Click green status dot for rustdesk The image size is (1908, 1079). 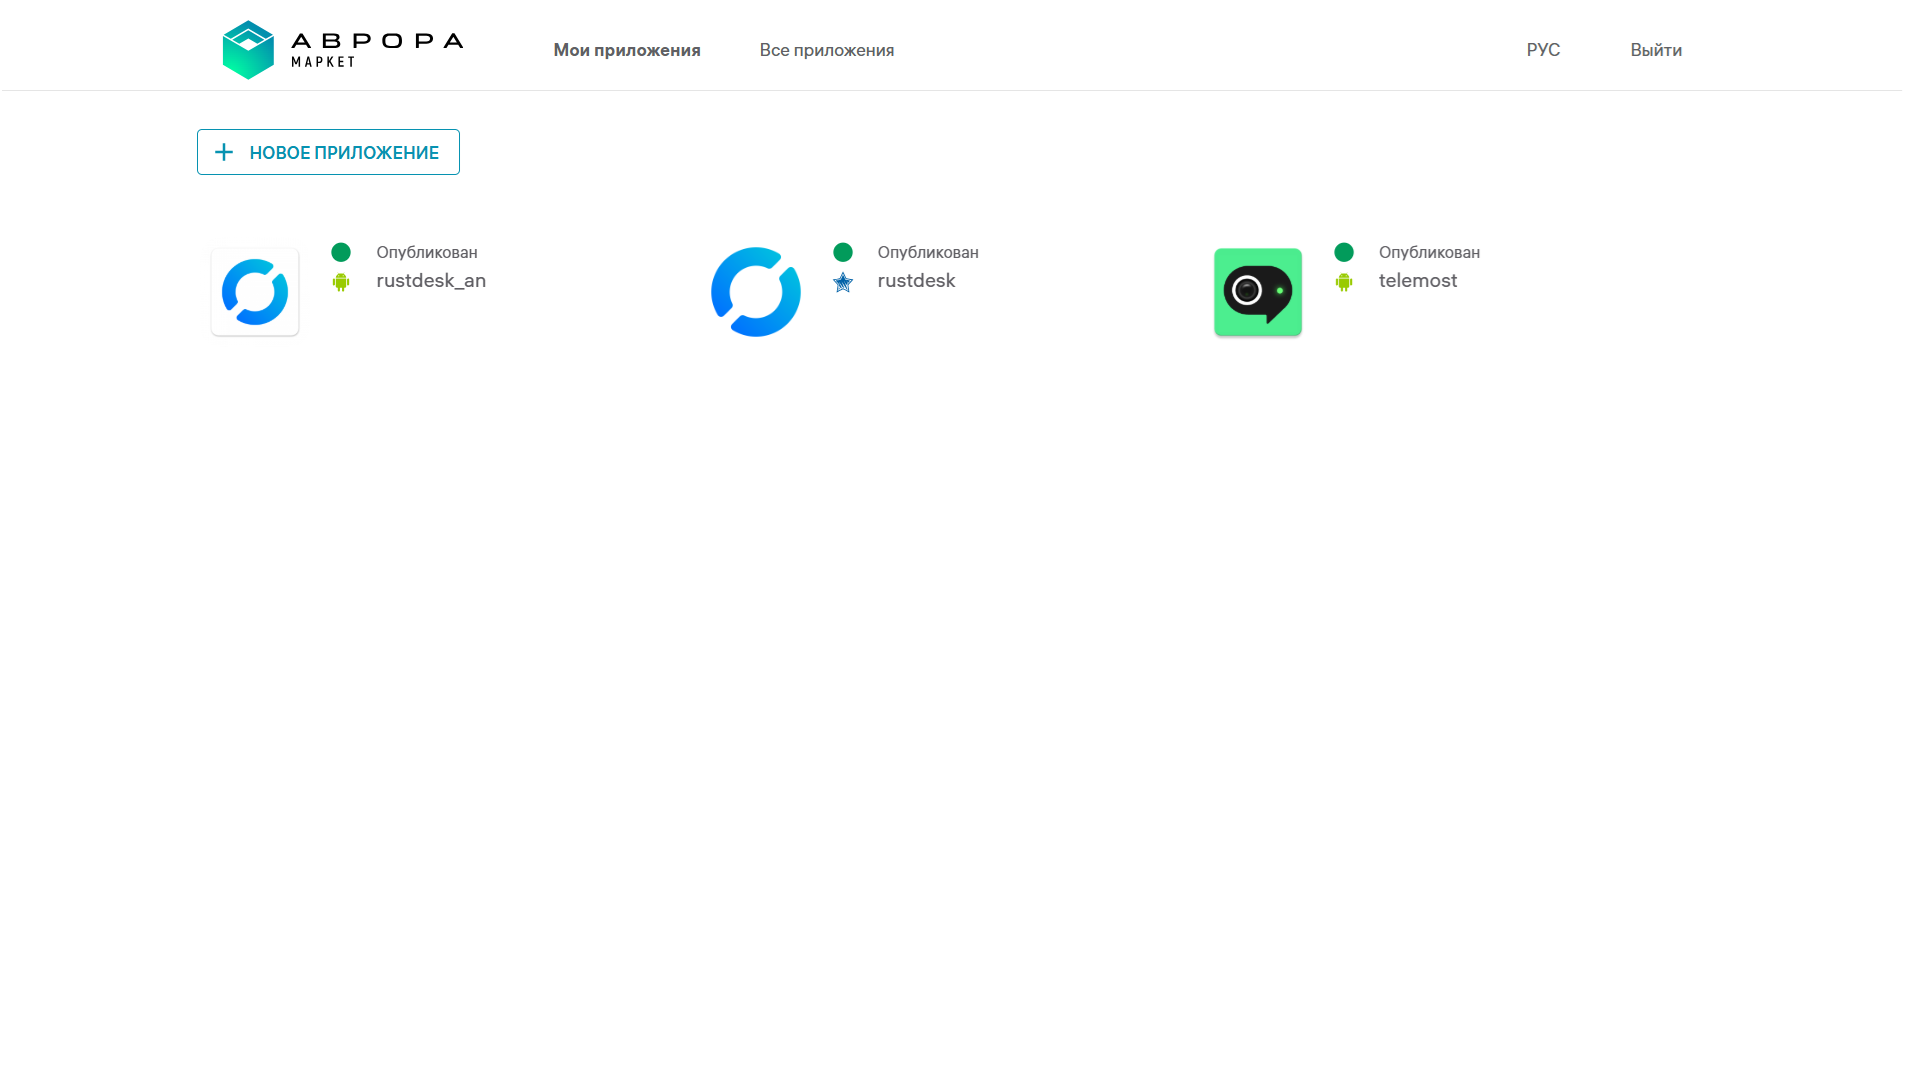coord(843,252)
